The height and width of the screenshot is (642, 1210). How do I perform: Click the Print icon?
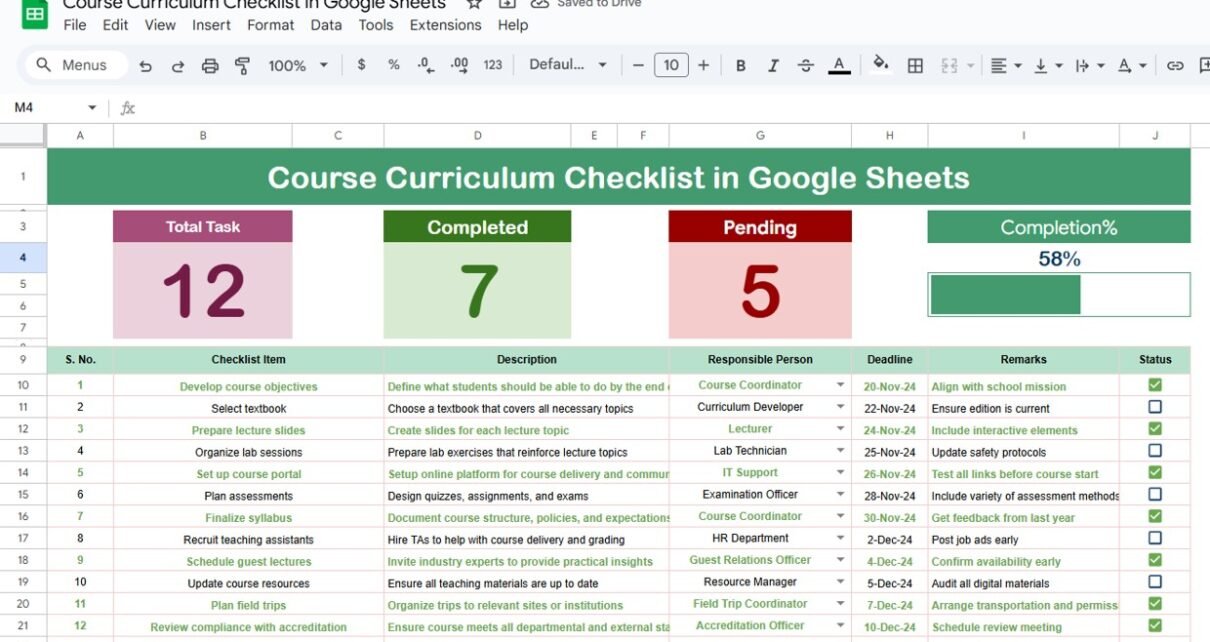pyautogui.click(x=210, y=66)
